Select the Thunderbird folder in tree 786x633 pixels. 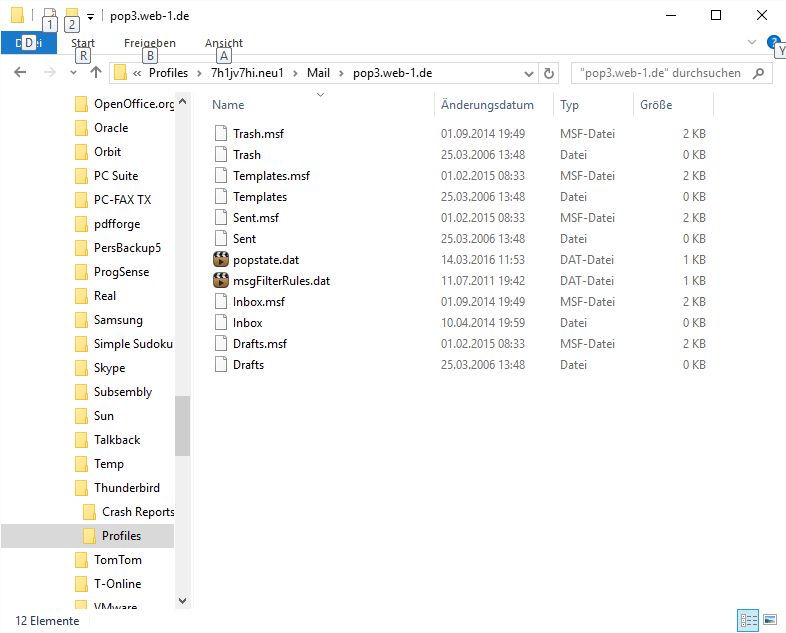pos(126,488)
